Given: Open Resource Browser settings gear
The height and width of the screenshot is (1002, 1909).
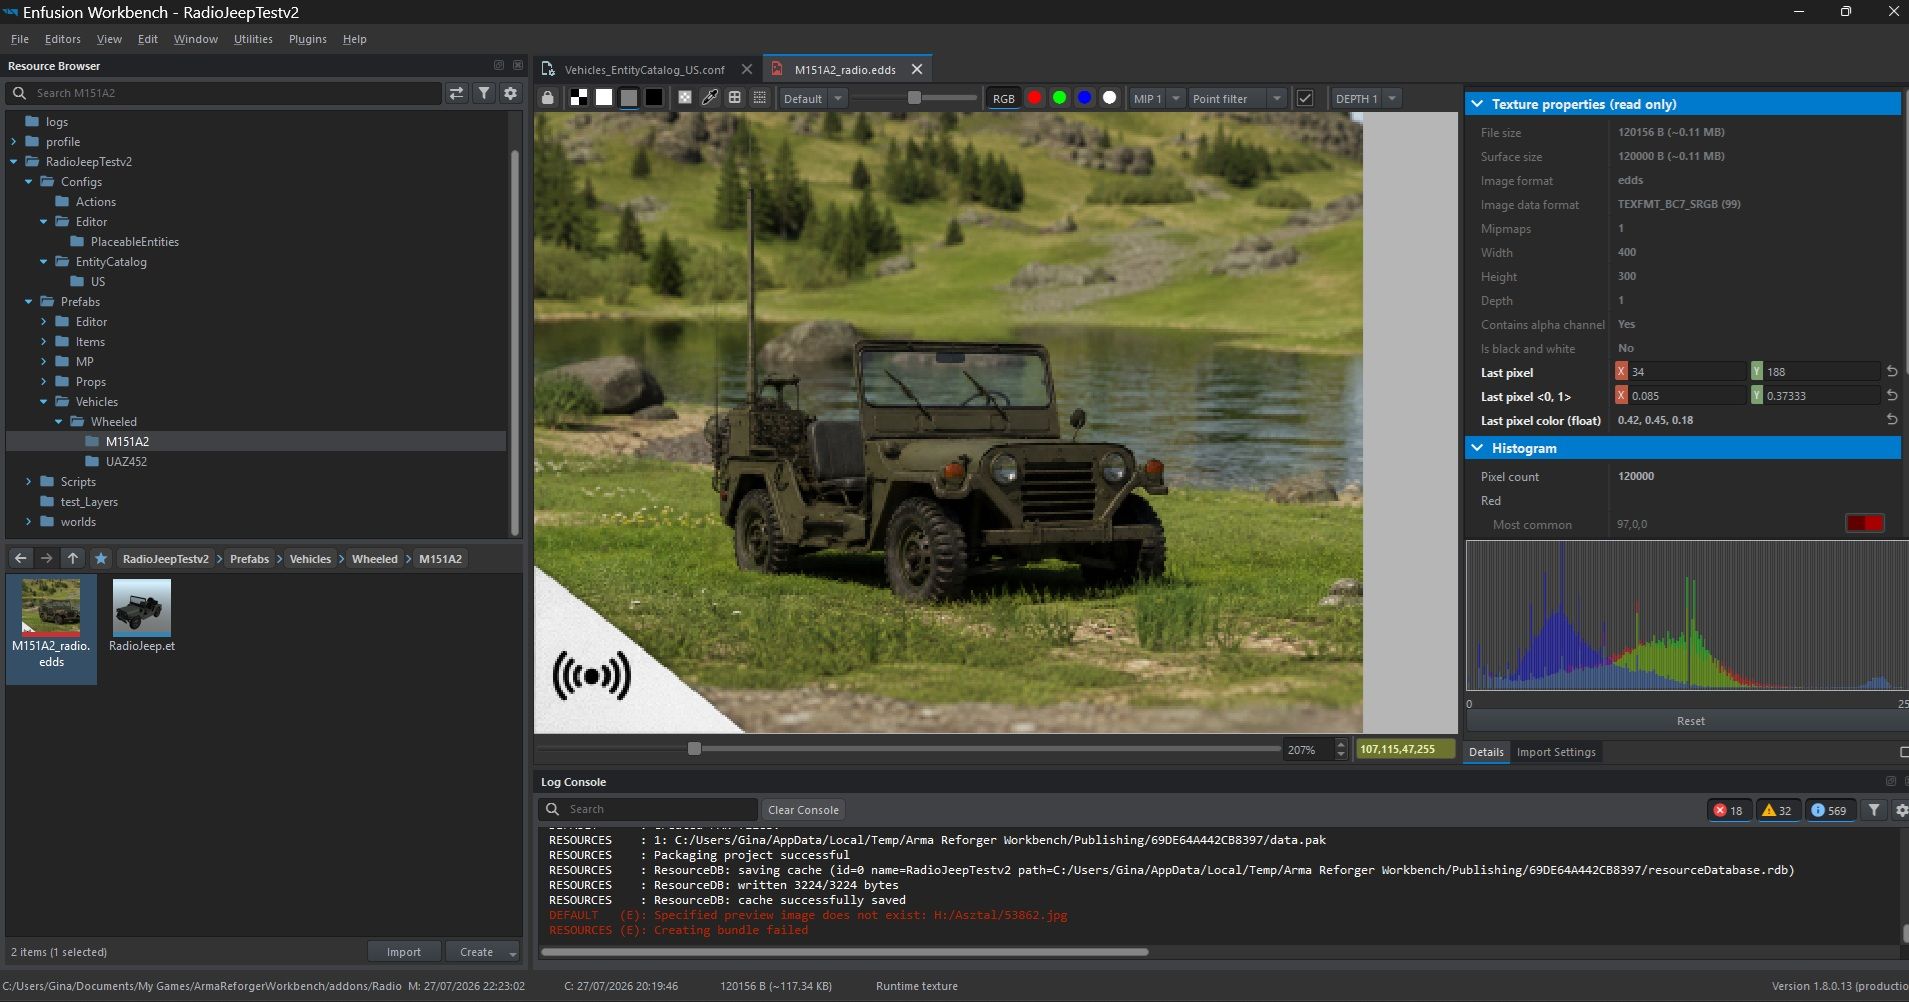Looking at the screenshot, I should [x=510, y=93].
